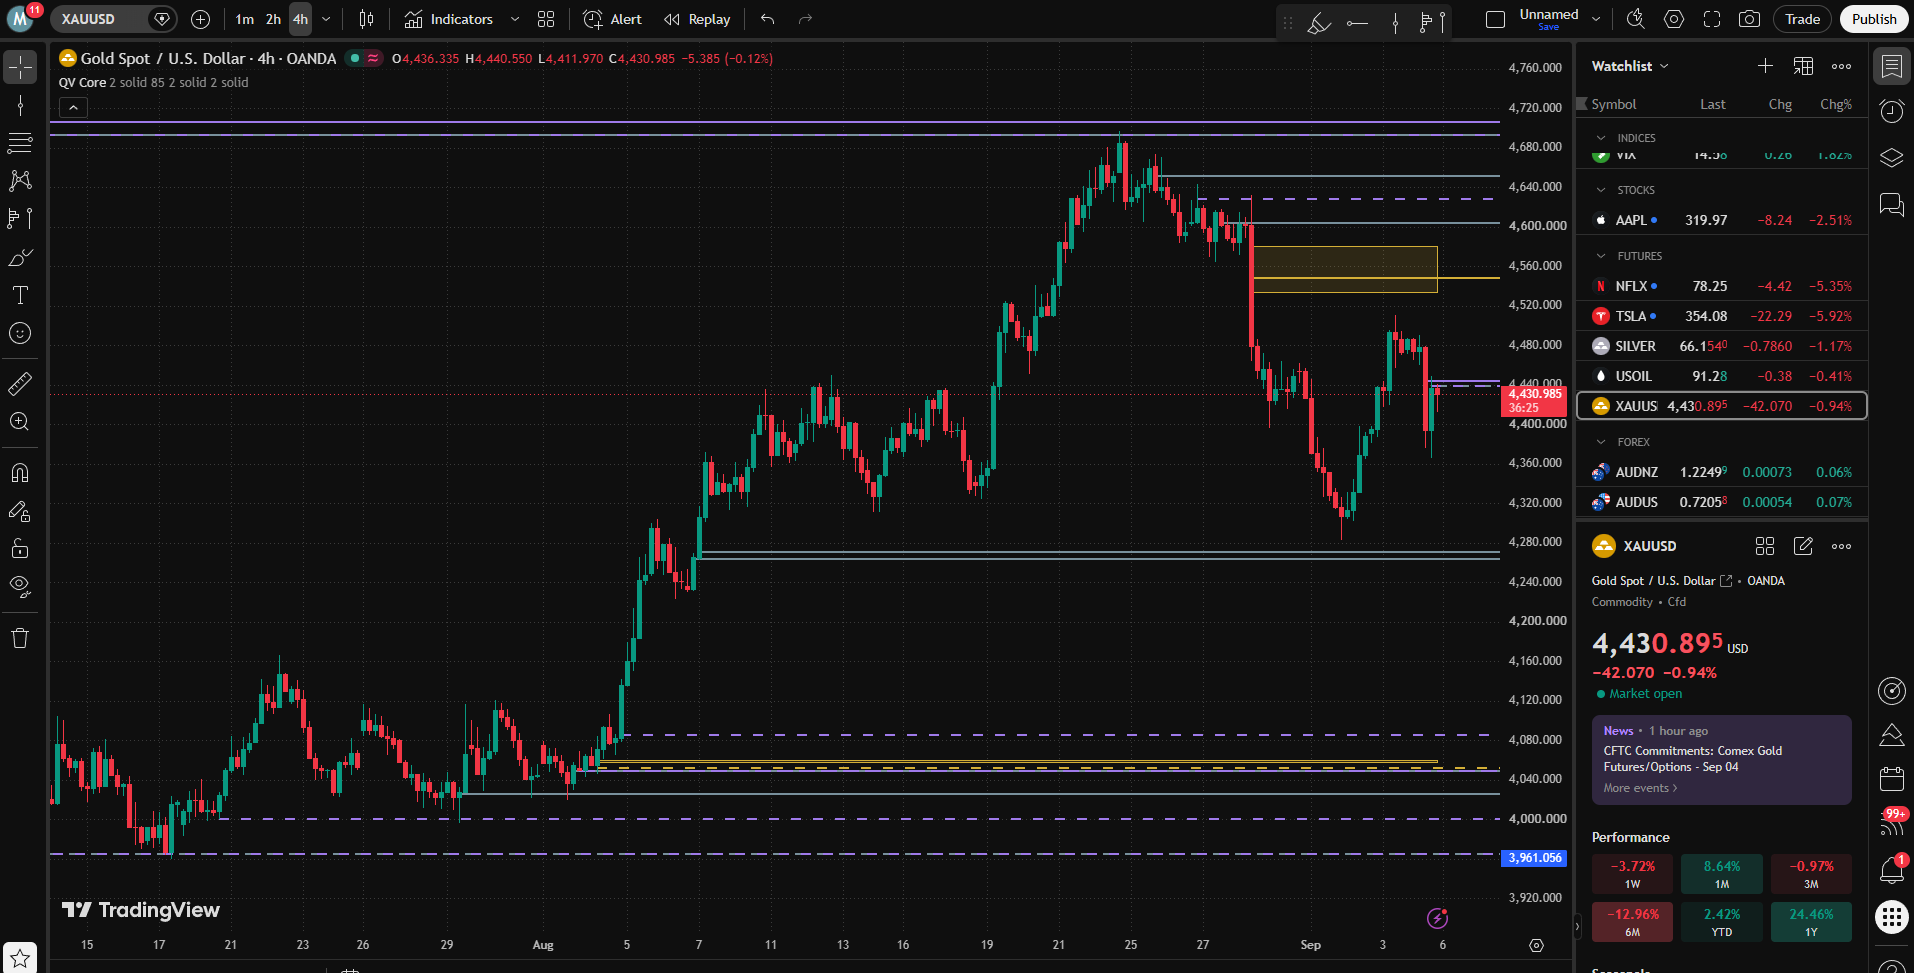Screen dimensions: 1914x973
Task: Open the 1W performance tile
Action: [1632, 874]
